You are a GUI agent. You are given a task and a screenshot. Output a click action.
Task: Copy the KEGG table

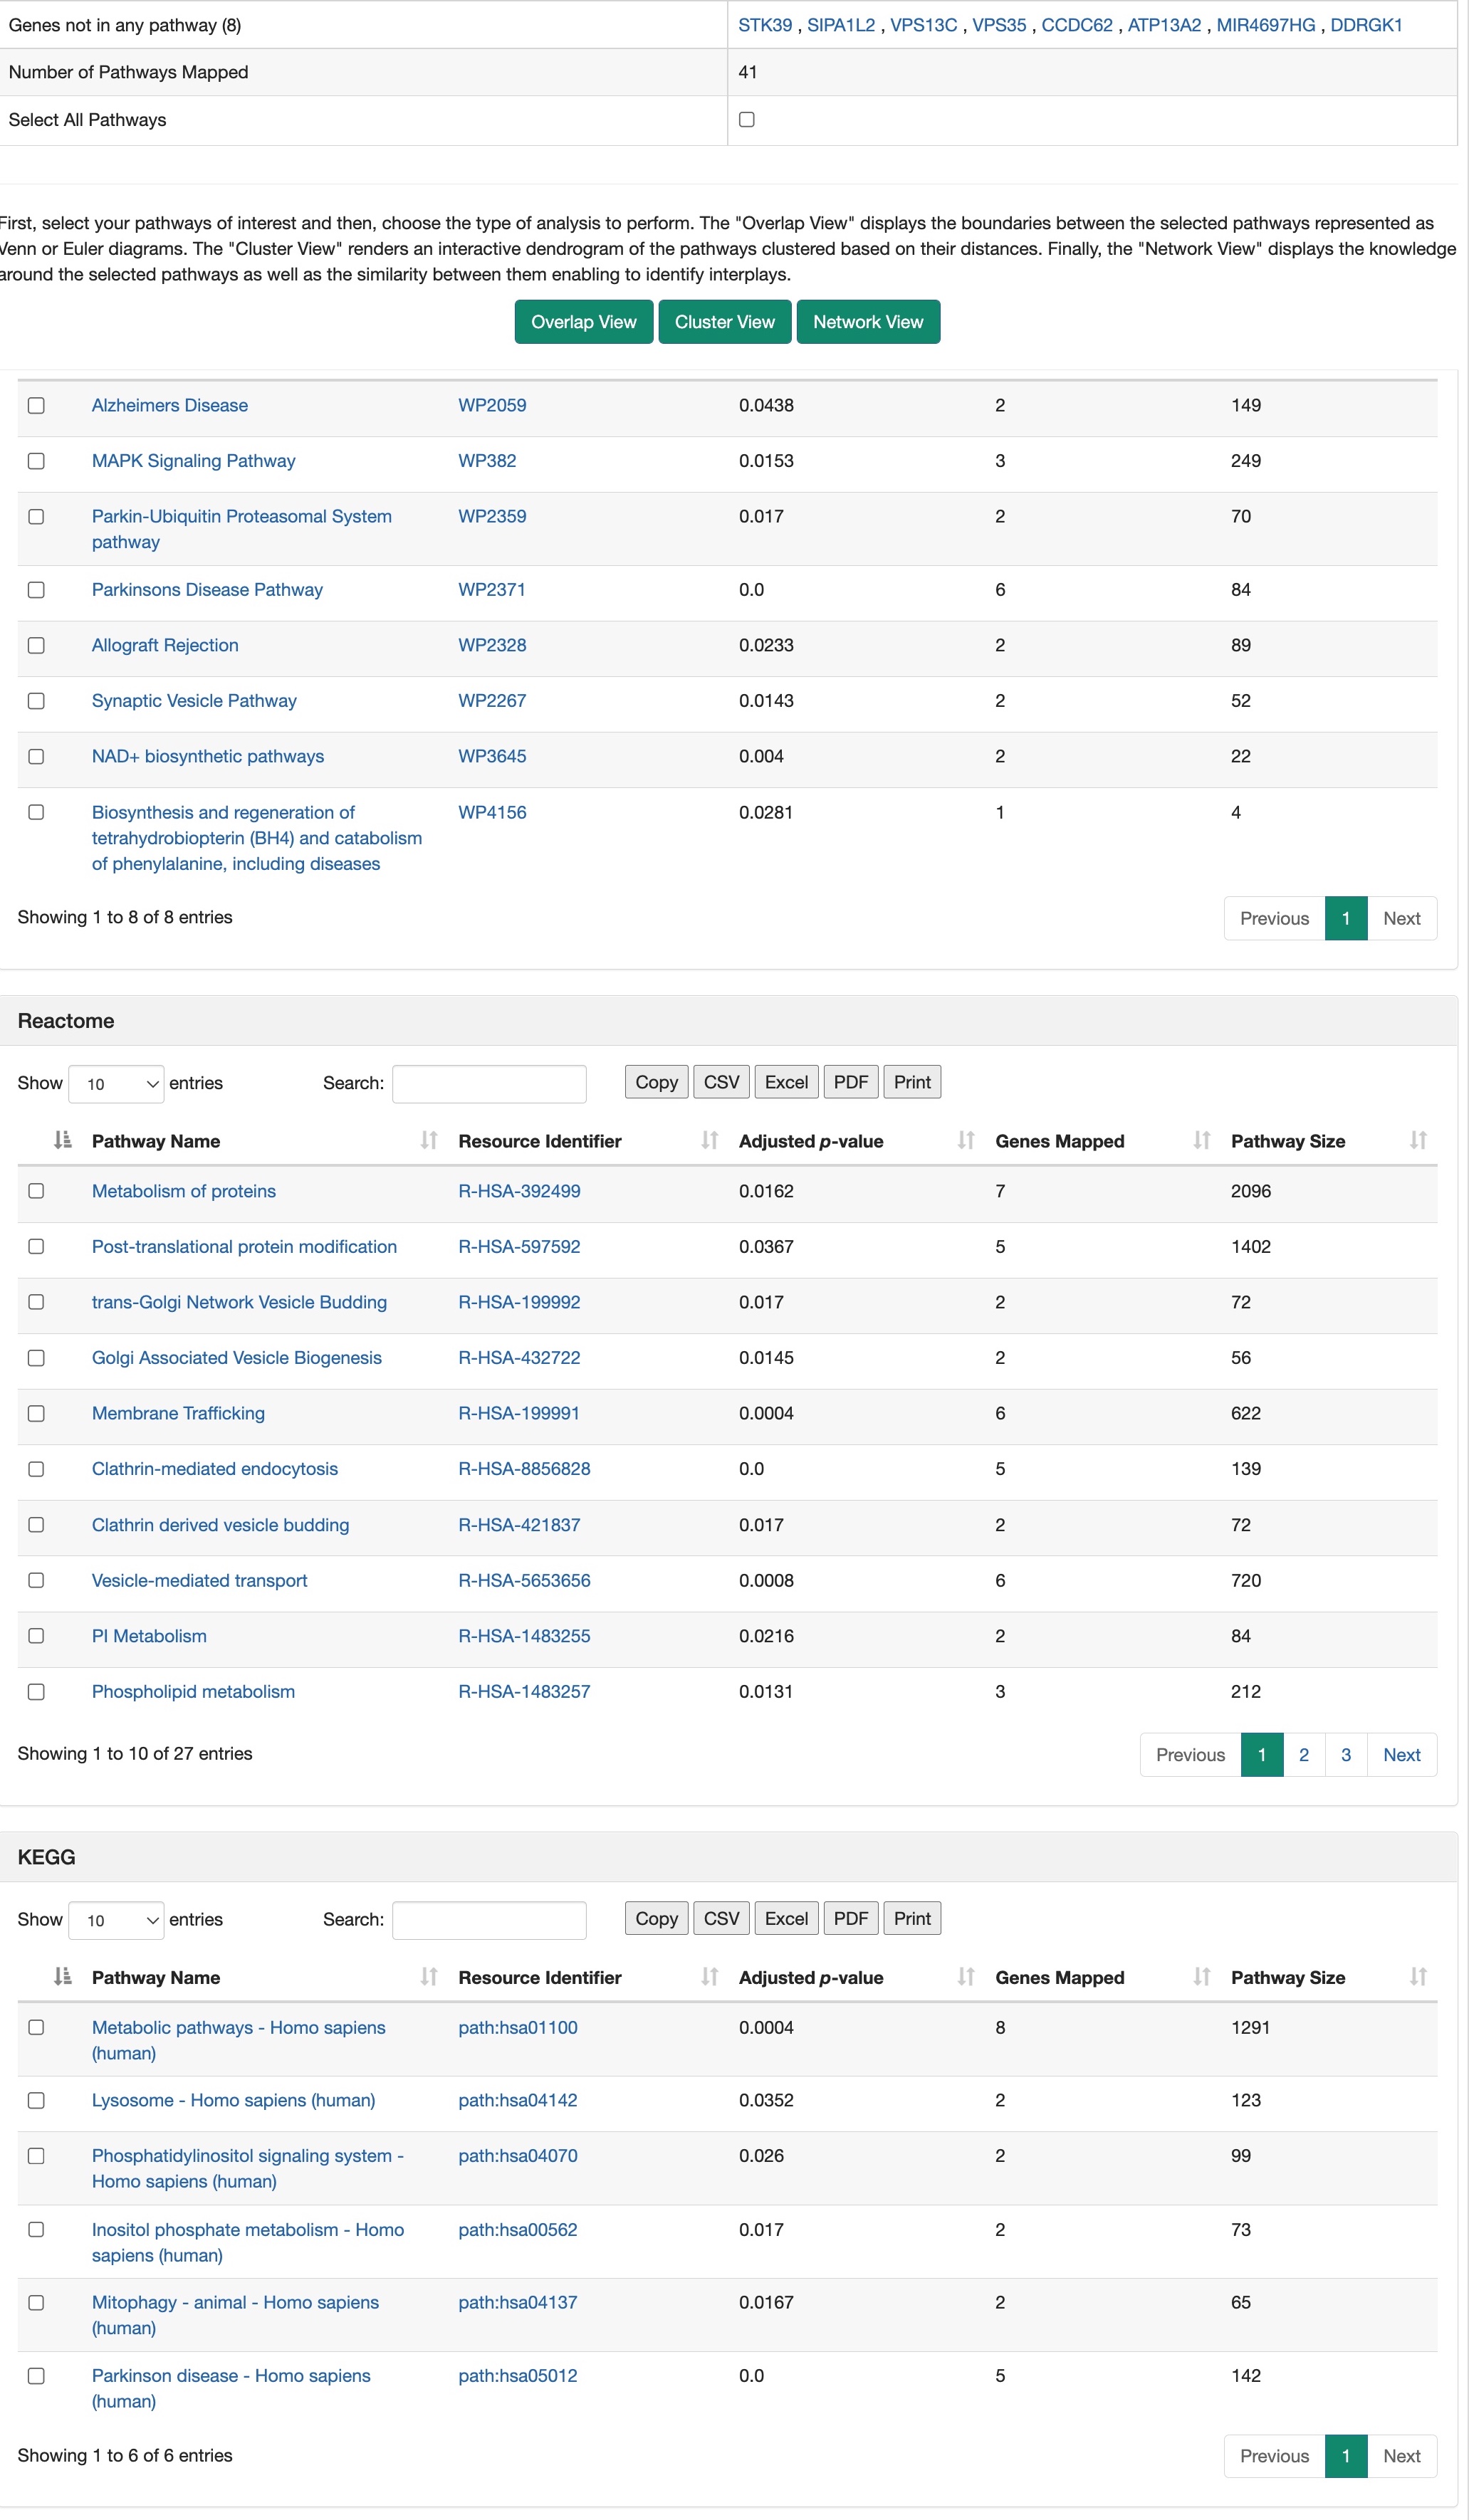(x=657, y=1918)
